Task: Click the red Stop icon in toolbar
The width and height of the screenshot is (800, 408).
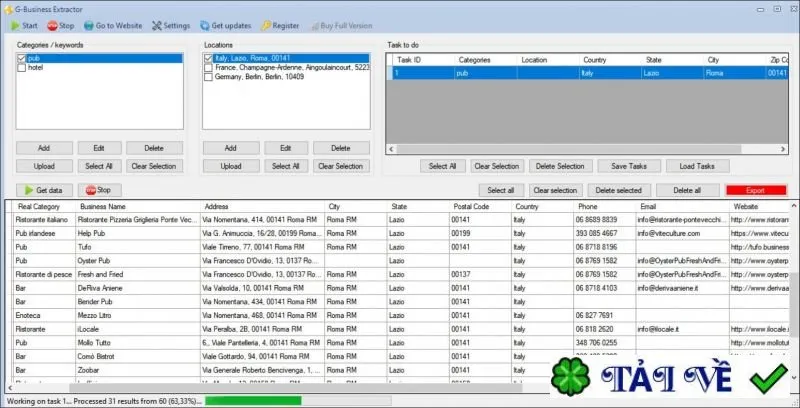Action: [53, 26]
